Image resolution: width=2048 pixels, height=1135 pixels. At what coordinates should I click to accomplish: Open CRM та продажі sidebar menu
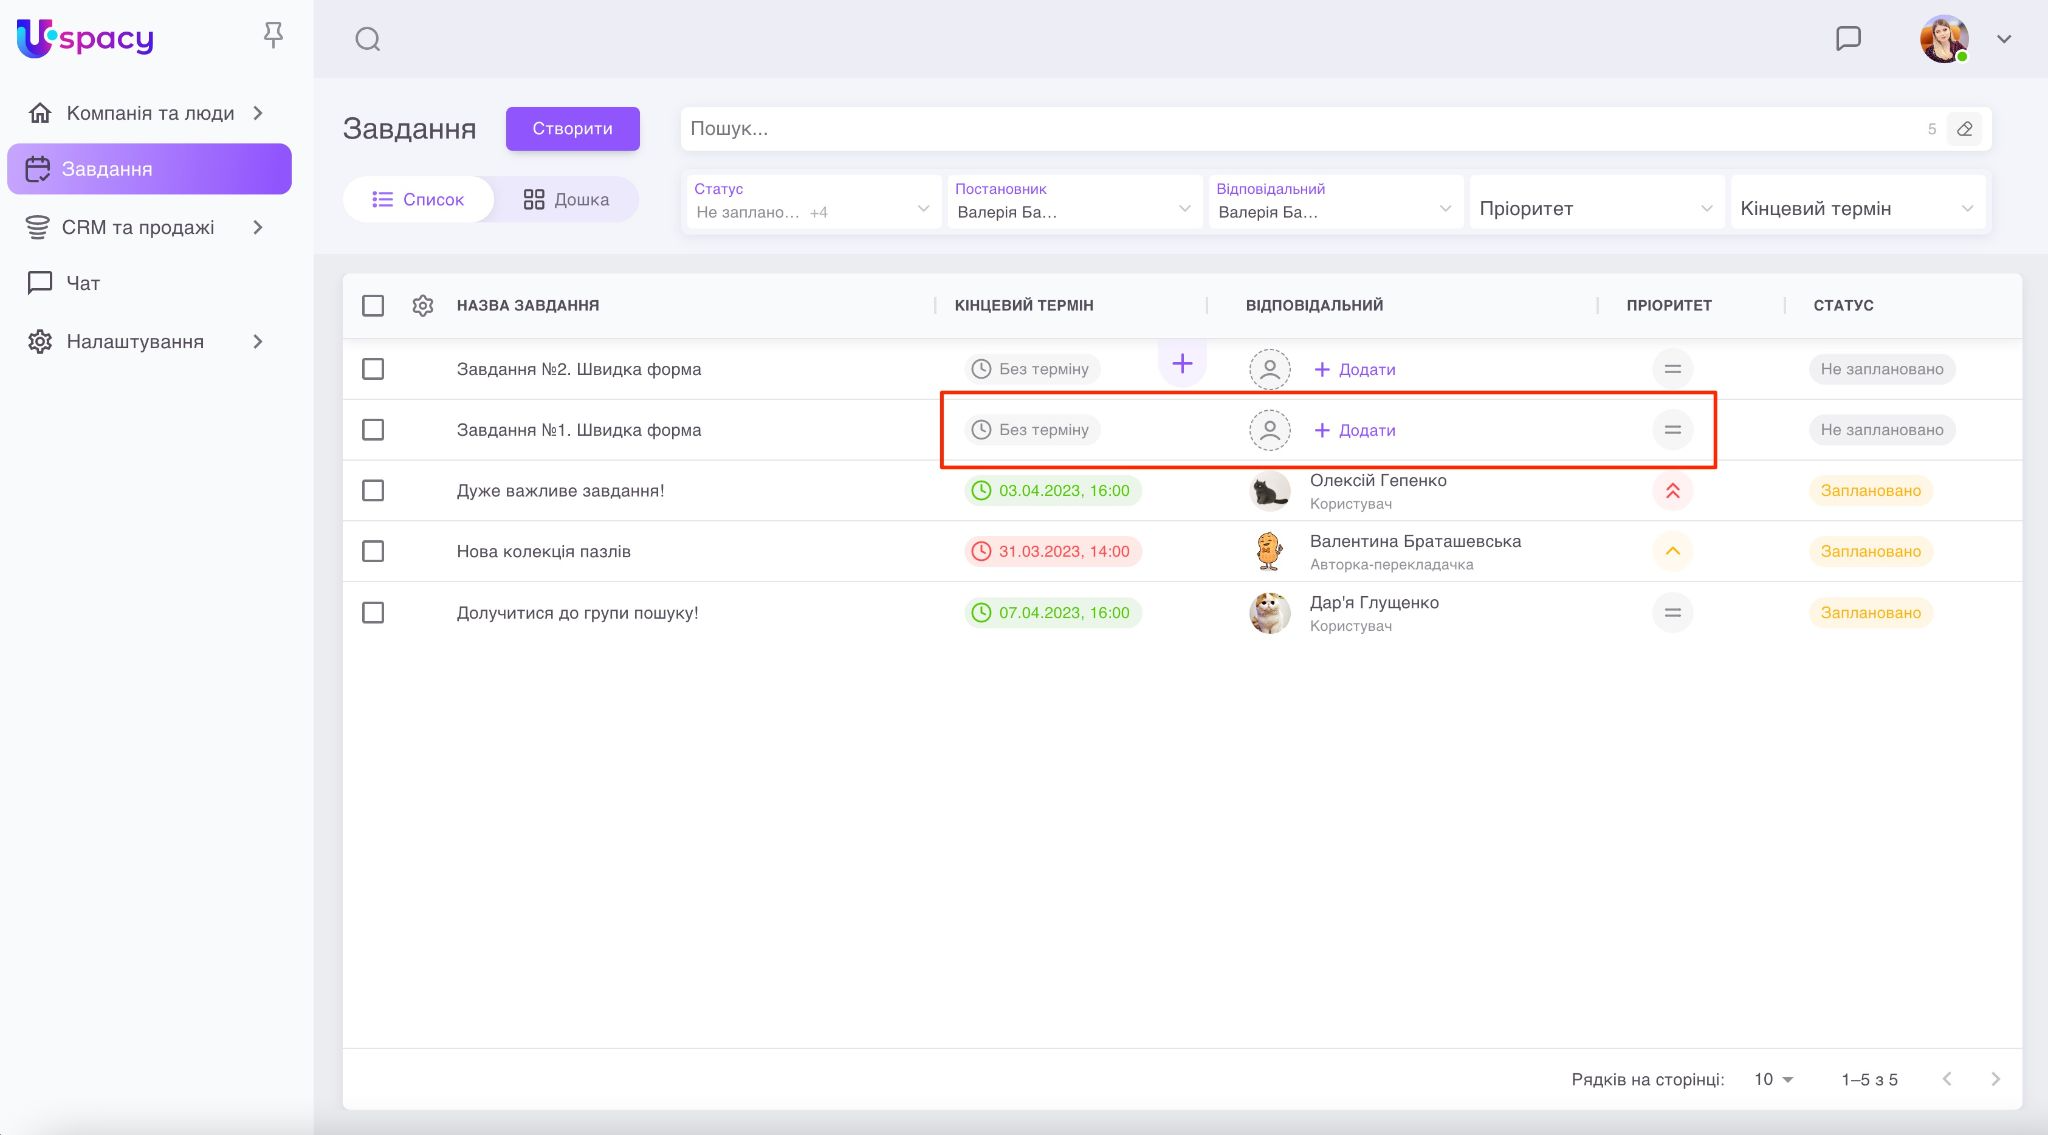pyautogui.click(x=138, y=227)
